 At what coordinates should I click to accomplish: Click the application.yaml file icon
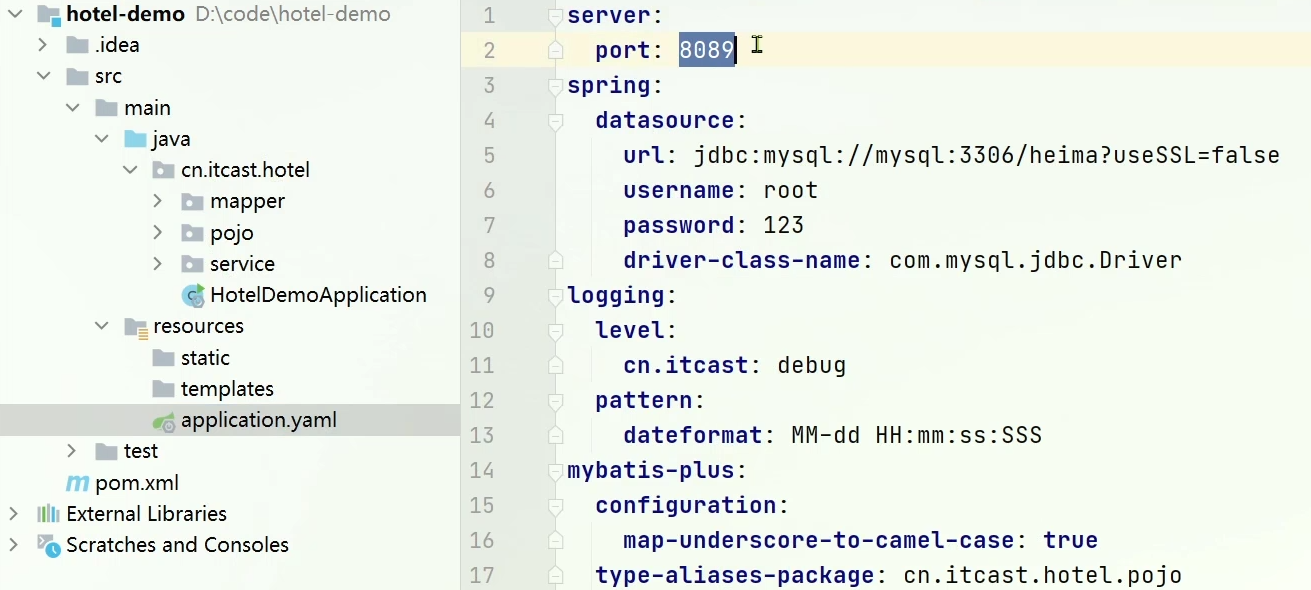pos(164,421)
